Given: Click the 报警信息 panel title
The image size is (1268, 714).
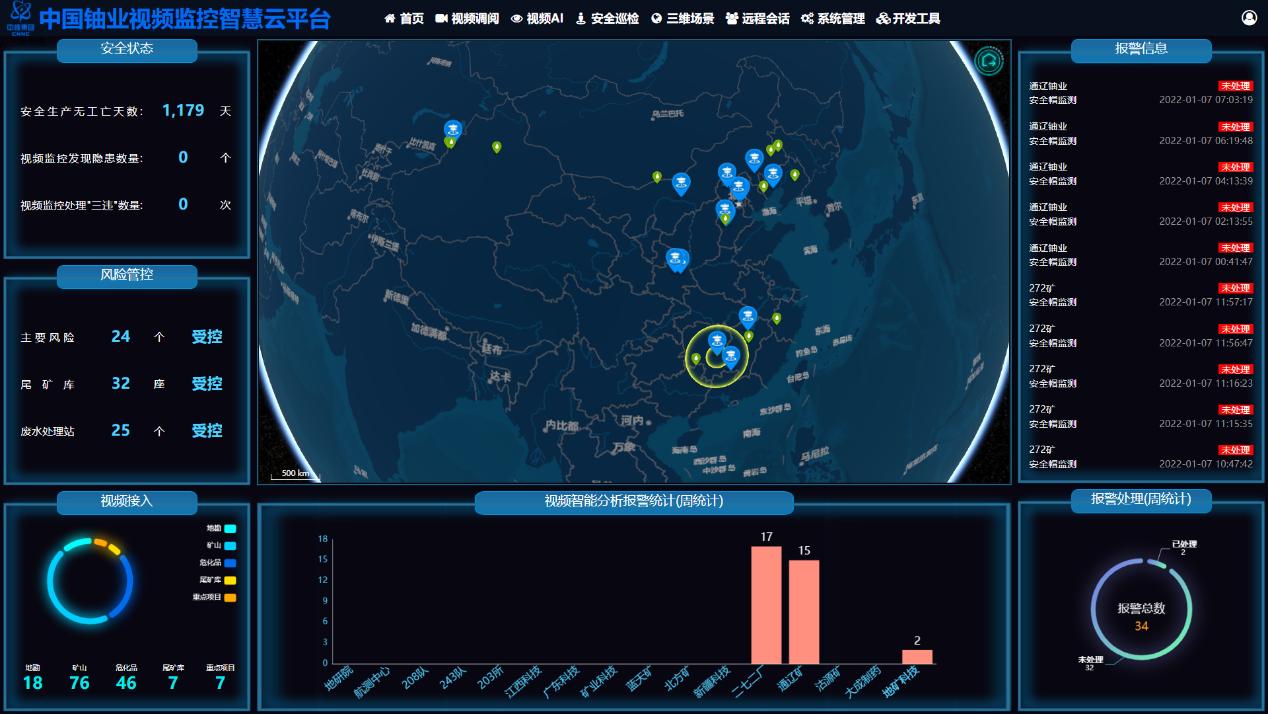Looking at the screenshot, I should 1141,49.
